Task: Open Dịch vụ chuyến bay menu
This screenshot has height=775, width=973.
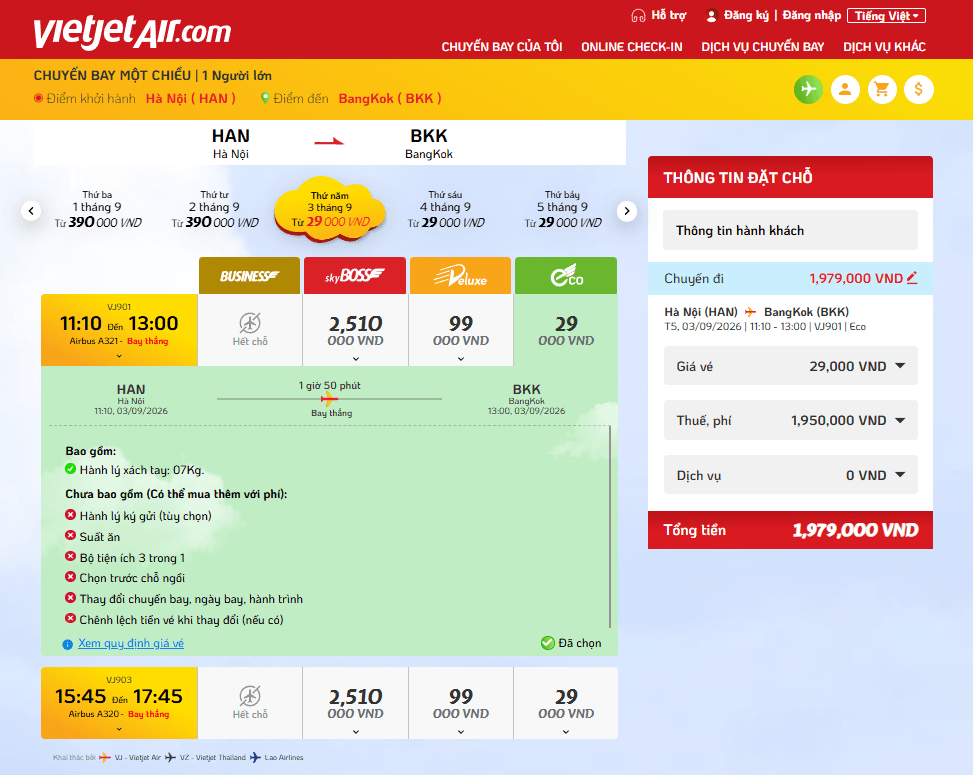Action: pyautogui.click(x=763, y=47)
